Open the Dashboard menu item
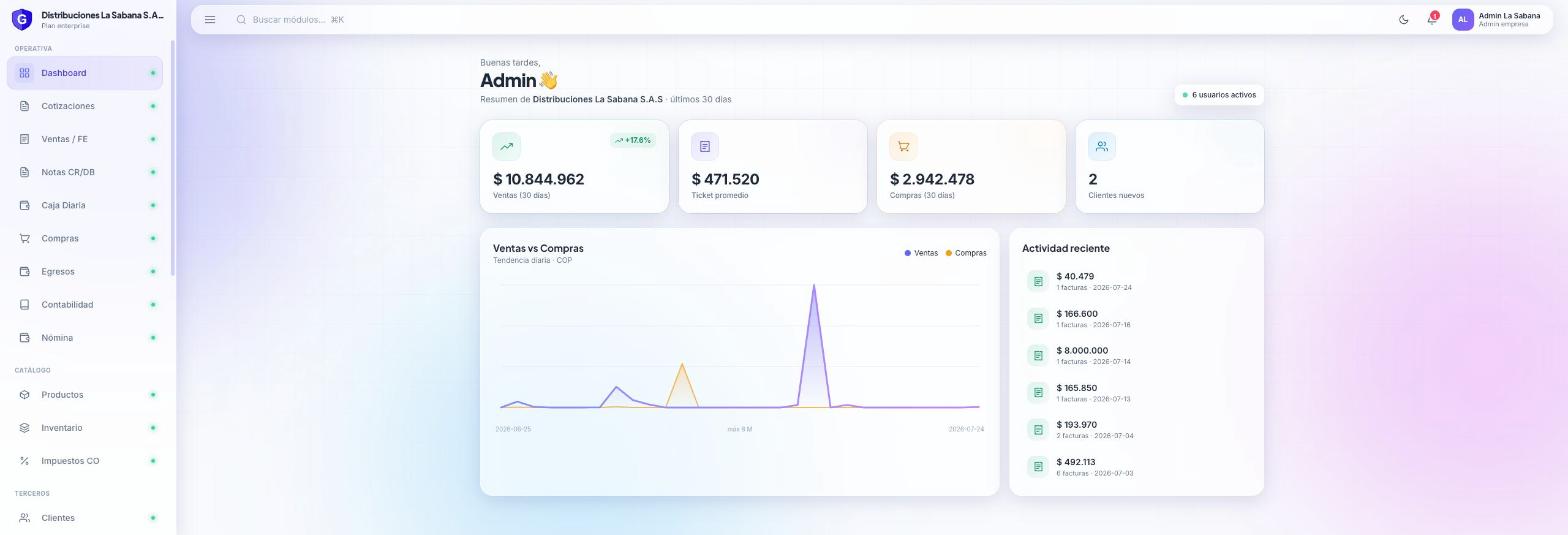Viewport: 1568px width, 535px height. coord(85,73)
